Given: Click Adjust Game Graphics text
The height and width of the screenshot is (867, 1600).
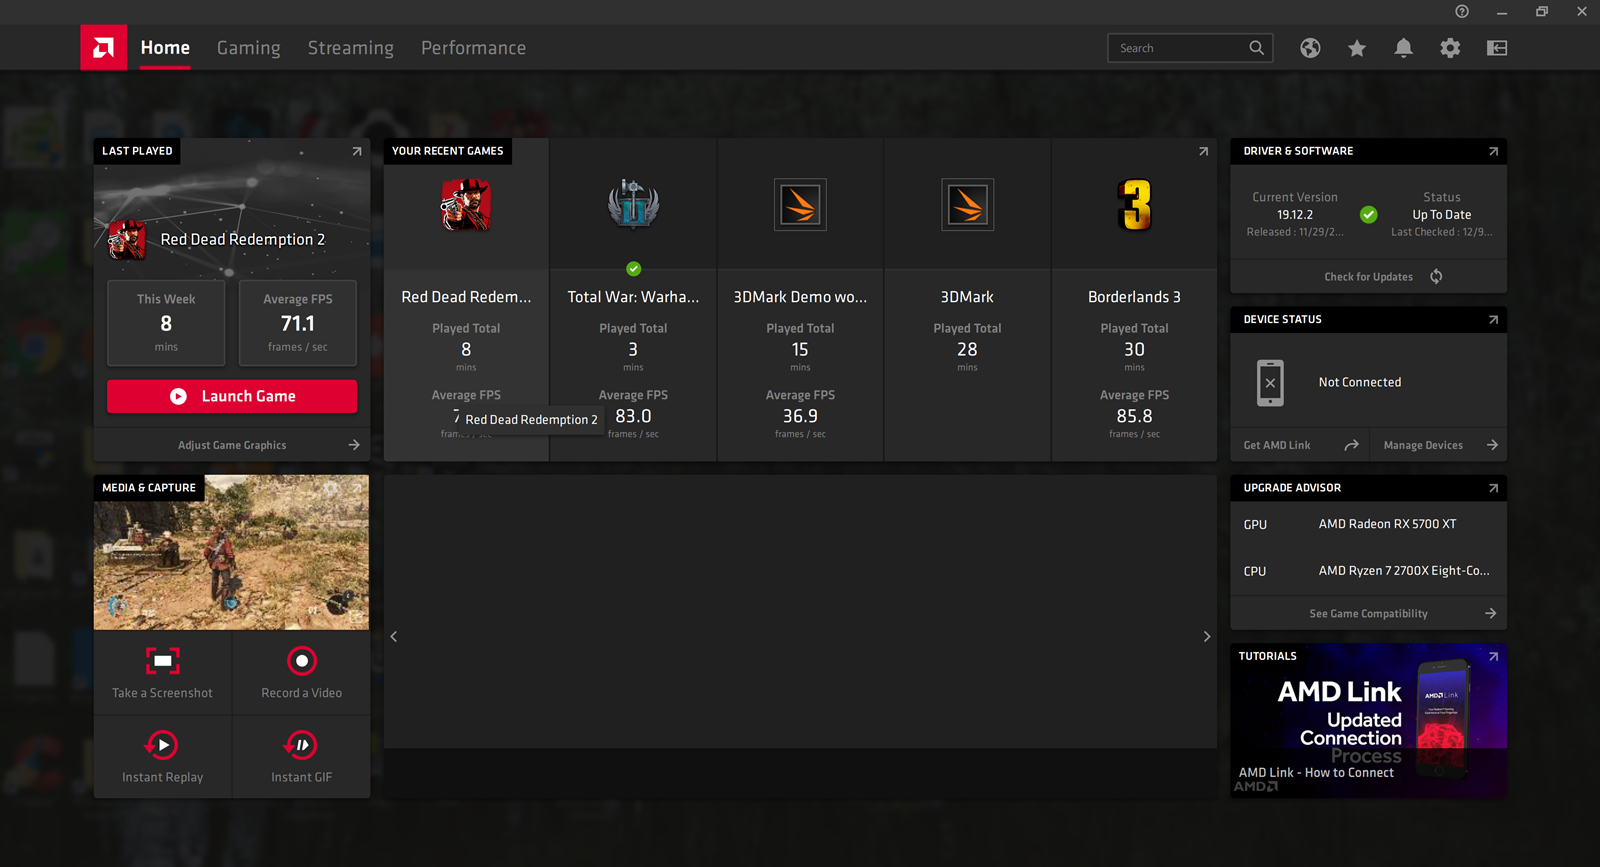Looking at the screenshot, I should [x=232, y=445].
